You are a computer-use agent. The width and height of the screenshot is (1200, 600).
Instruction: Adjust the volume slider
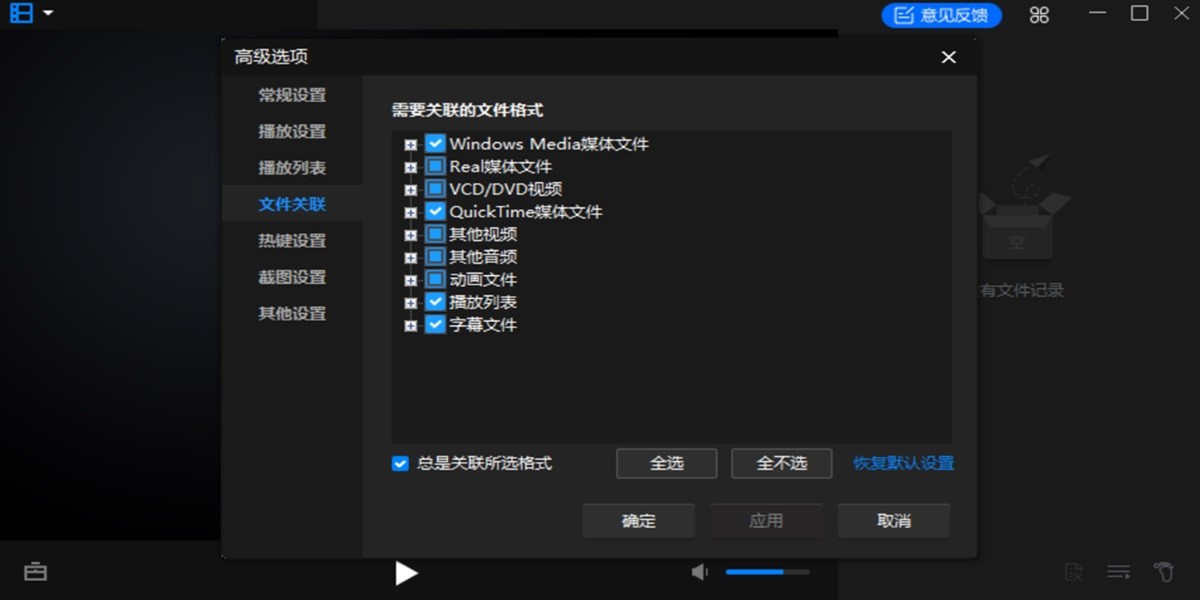(x=768, y=571)
